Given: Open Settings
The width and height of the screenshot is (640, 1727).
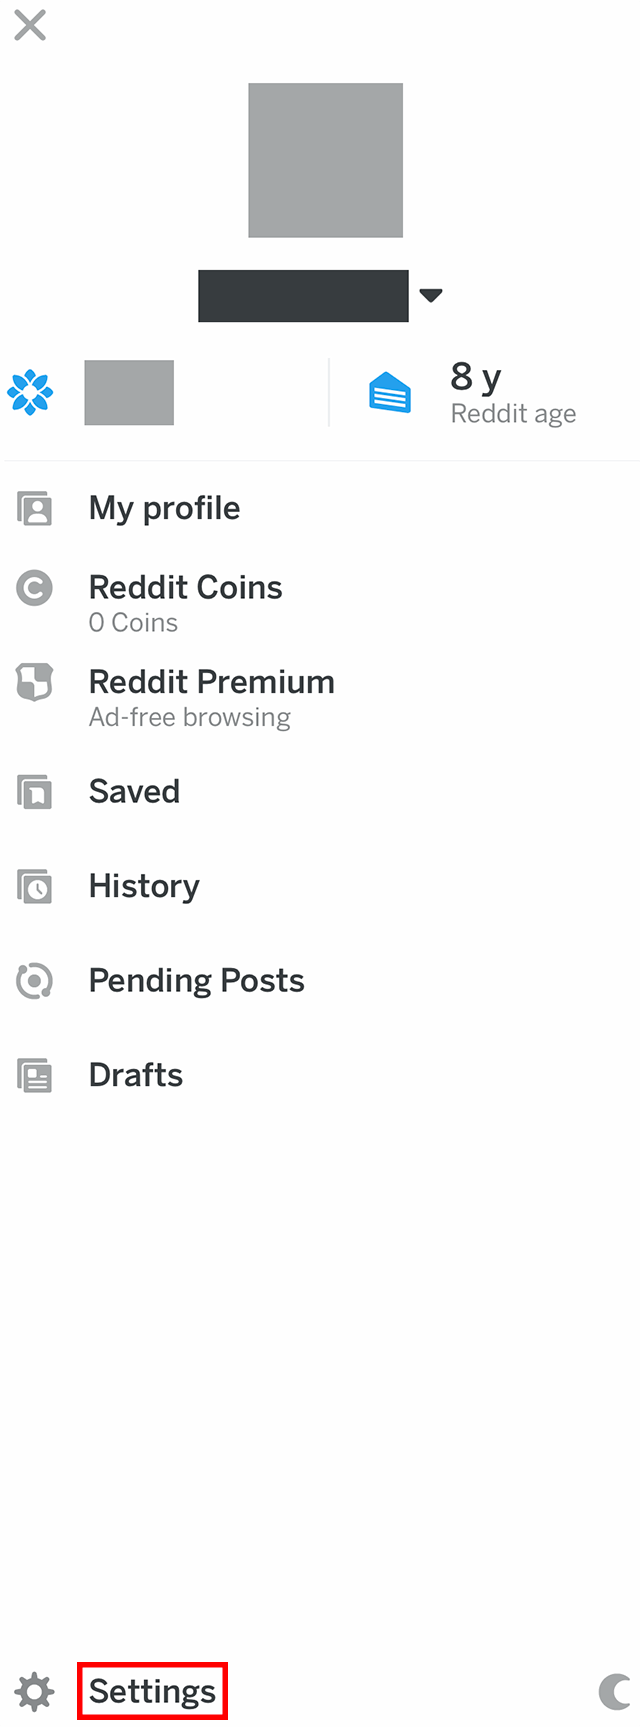Looking at the screenshot, I should click(152, 1691).
